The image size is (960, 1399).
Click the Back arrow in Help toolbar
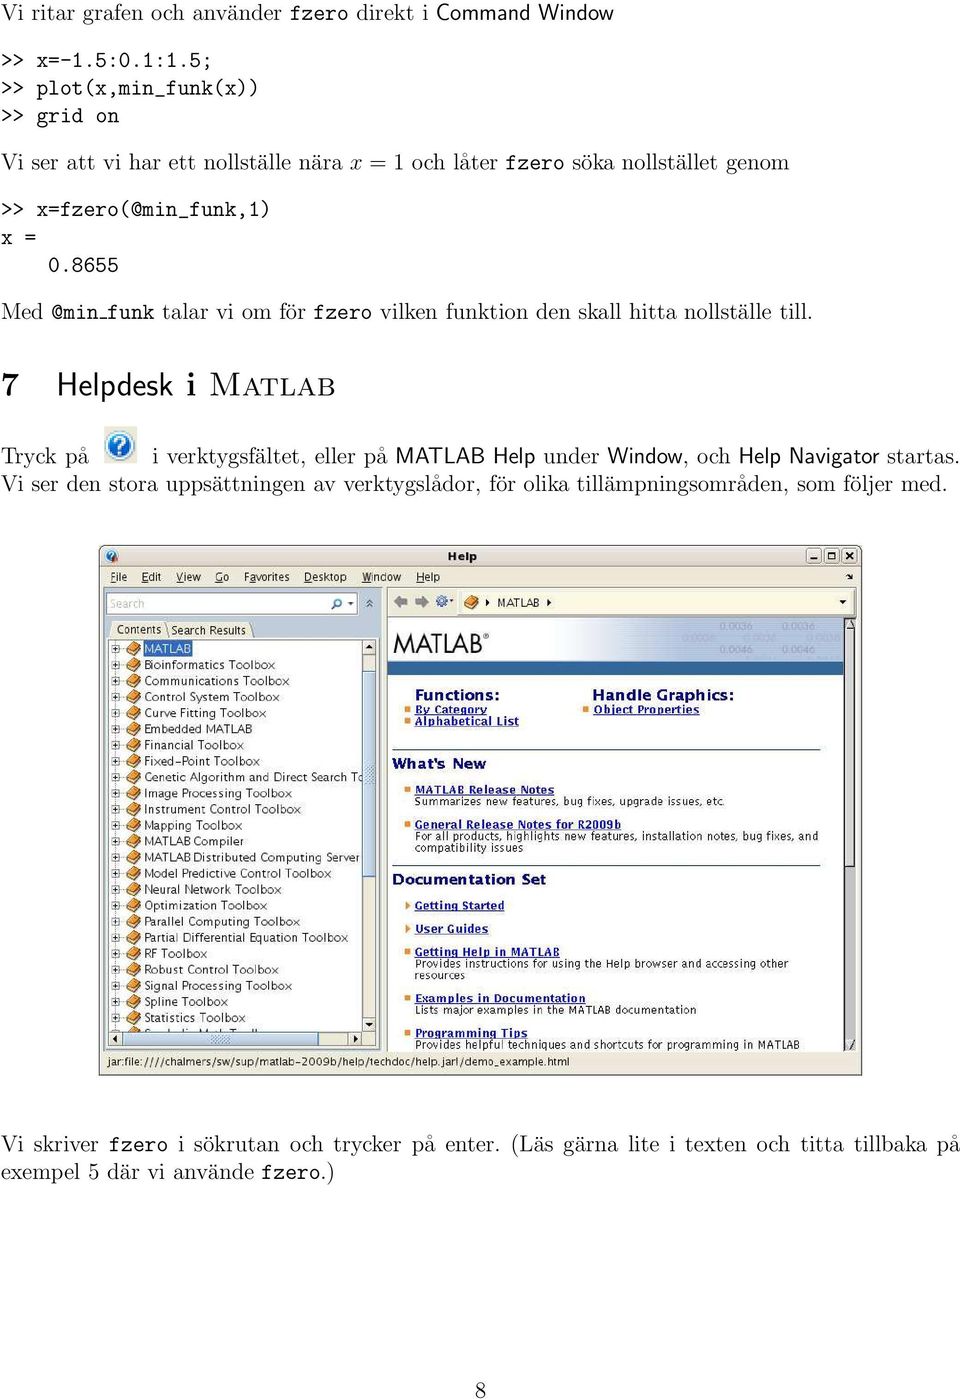(401, 602)
